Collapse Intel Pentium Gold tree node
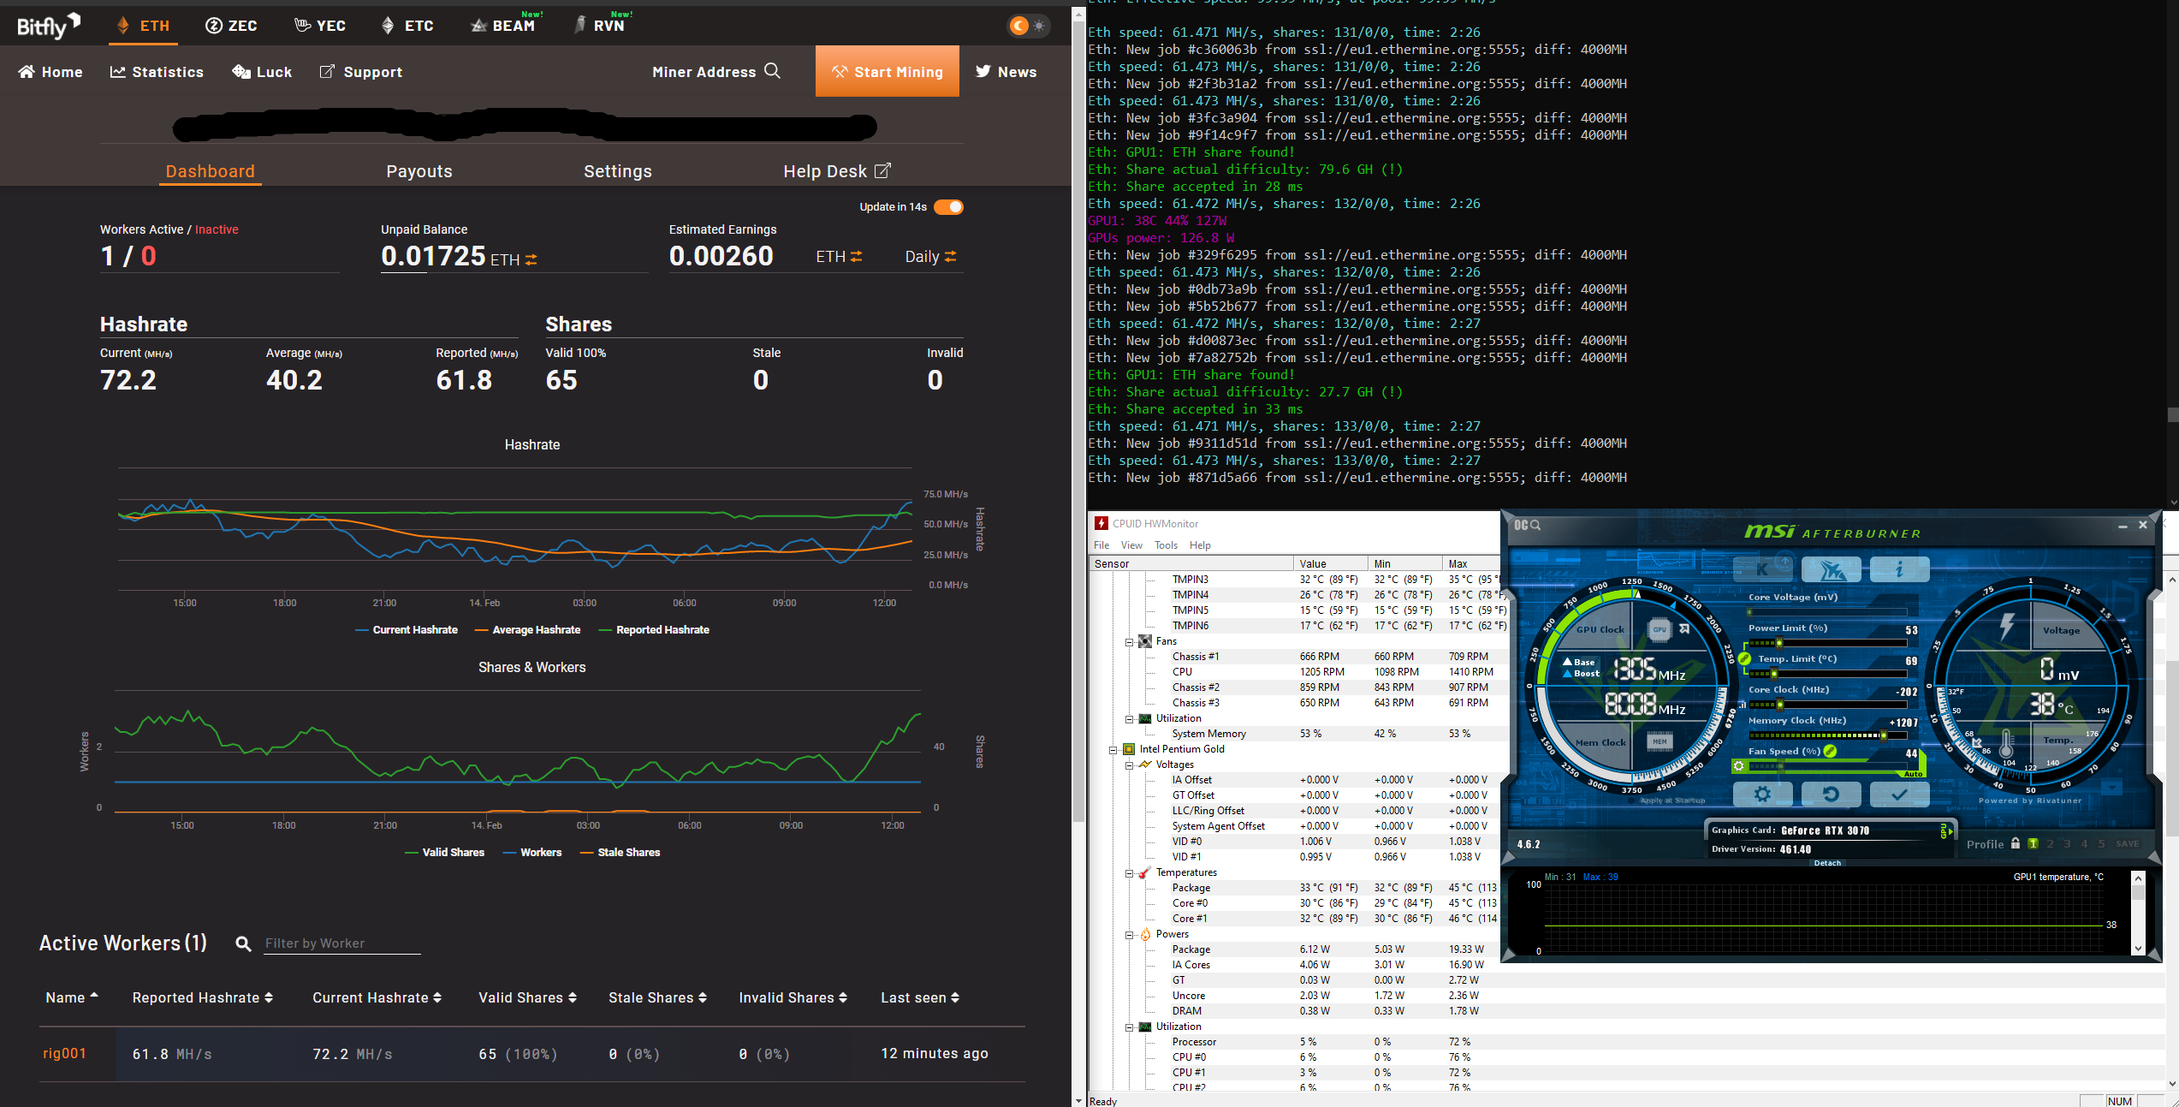 coord(1113,749)
